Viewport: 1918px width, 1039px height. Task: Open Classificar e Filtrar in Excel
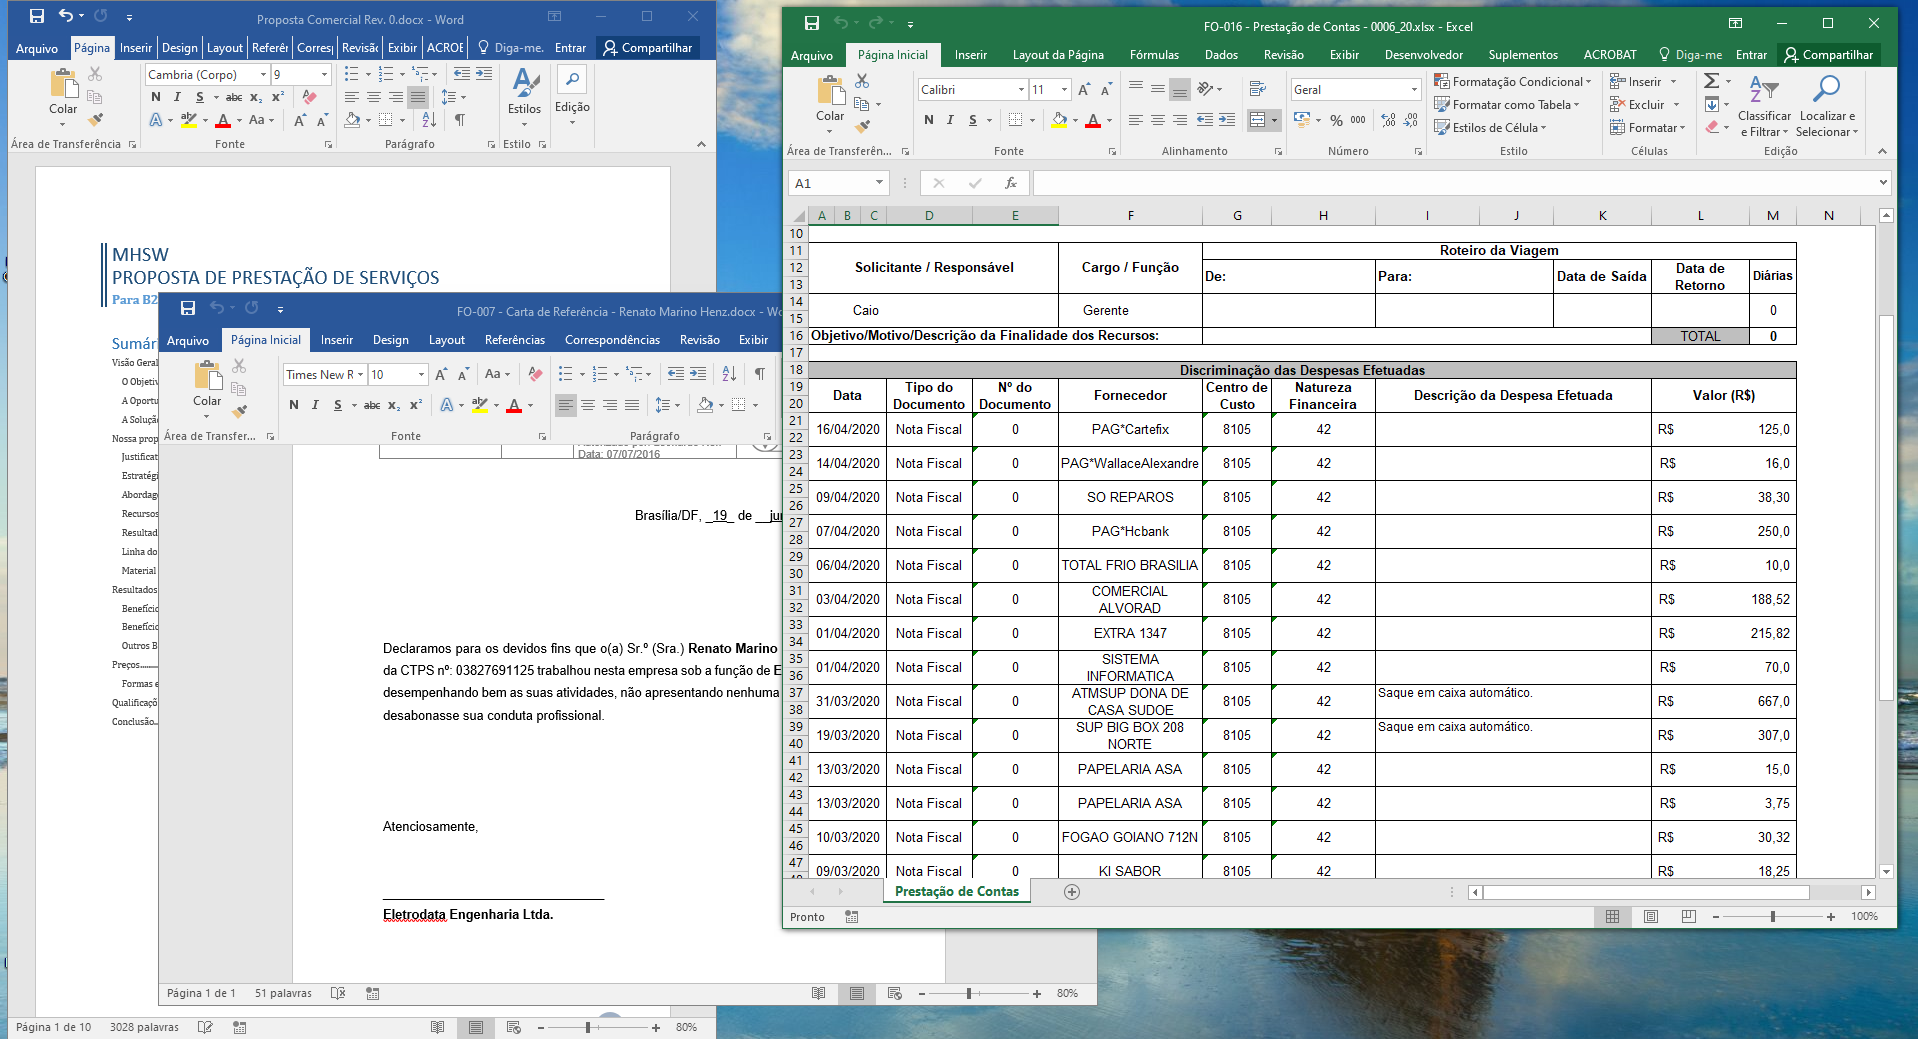[1765, 106]
